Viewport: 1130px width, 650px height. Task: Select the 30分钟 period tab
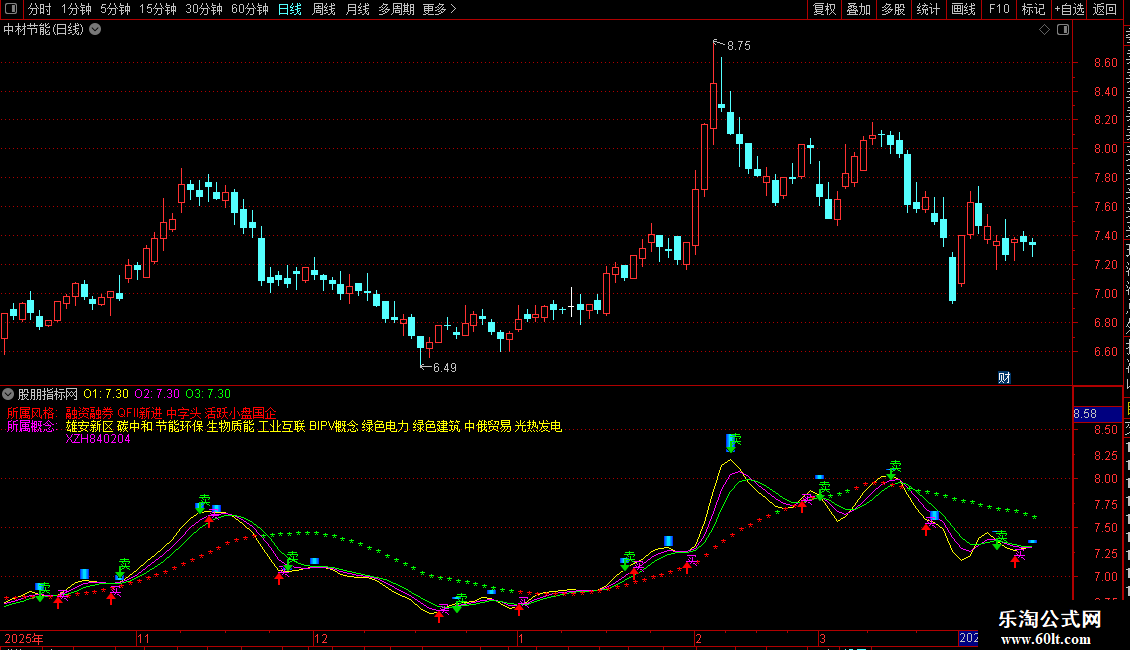click(x=204, y=9)
